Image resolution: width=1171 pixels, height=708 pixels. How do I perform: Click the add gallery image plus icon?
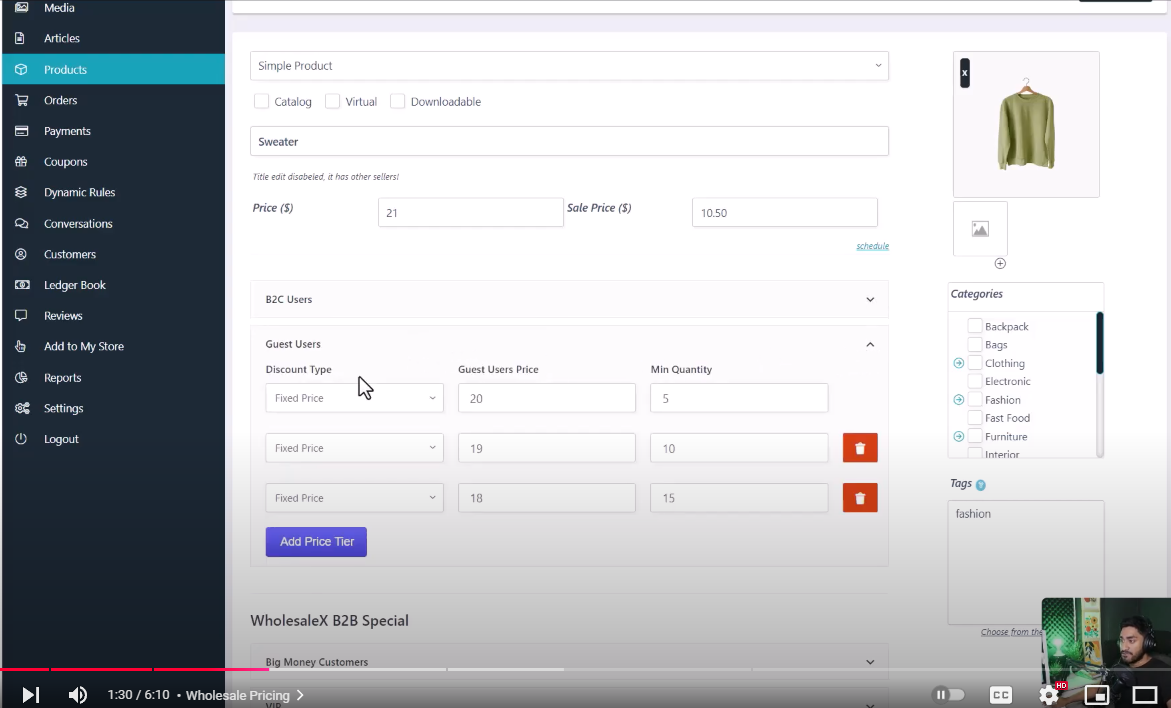[1000, 263]
